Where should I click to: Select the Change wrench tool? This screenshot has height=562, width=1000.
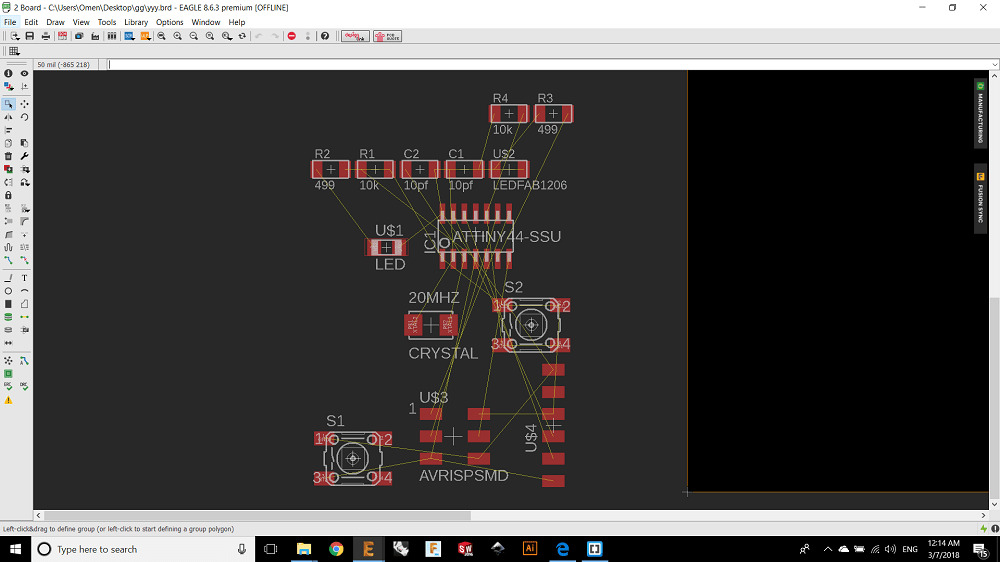click(x=24, y=156)
